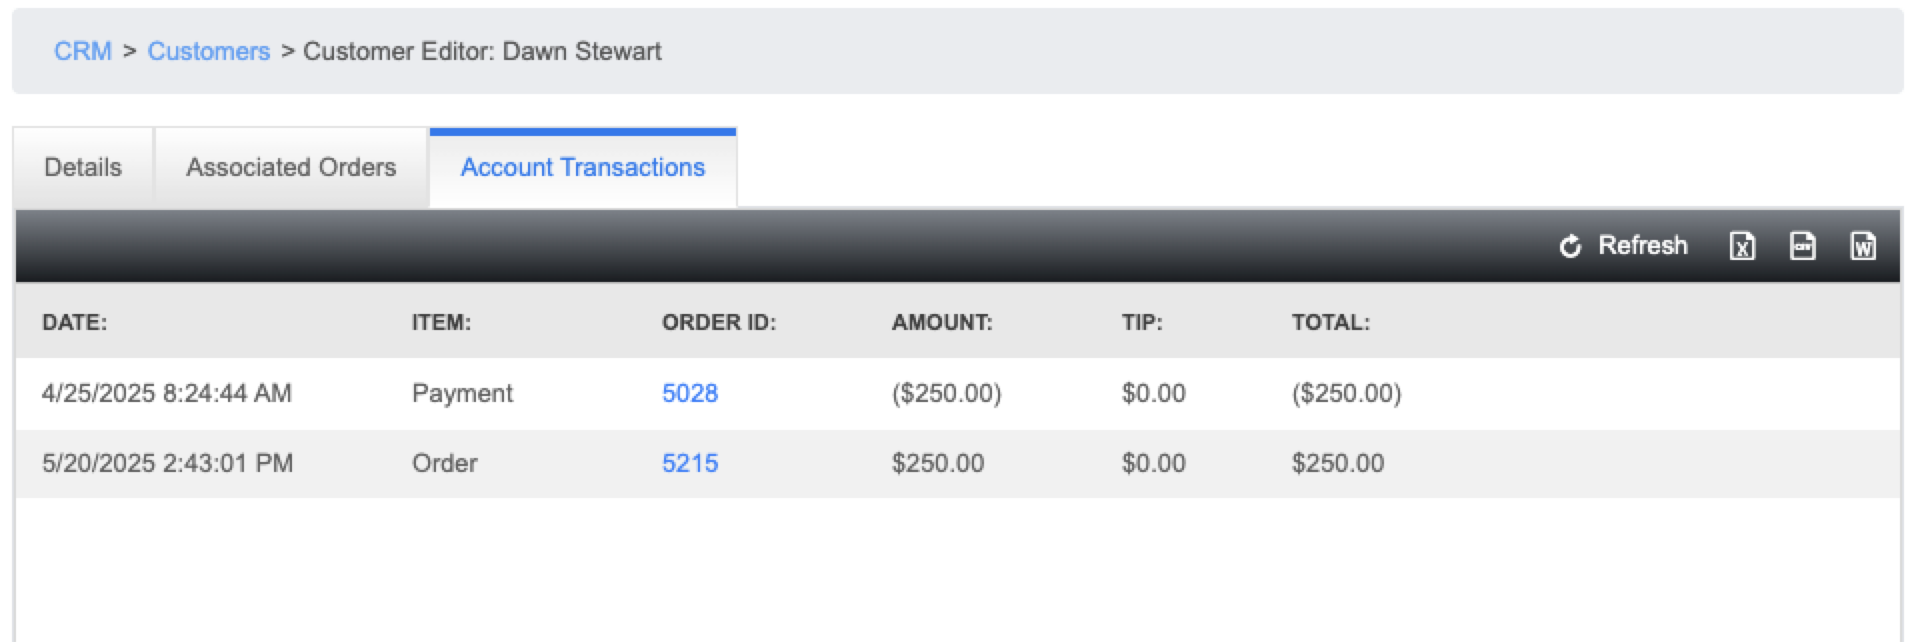Select the Payment transaction row
The height and width of the screenshot is (642, 1912).
click(x=958, y=393)
